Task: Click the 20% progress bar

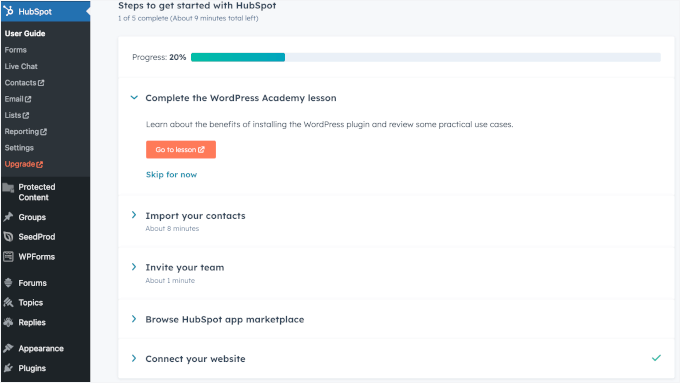Action: [x=426, y=57]
